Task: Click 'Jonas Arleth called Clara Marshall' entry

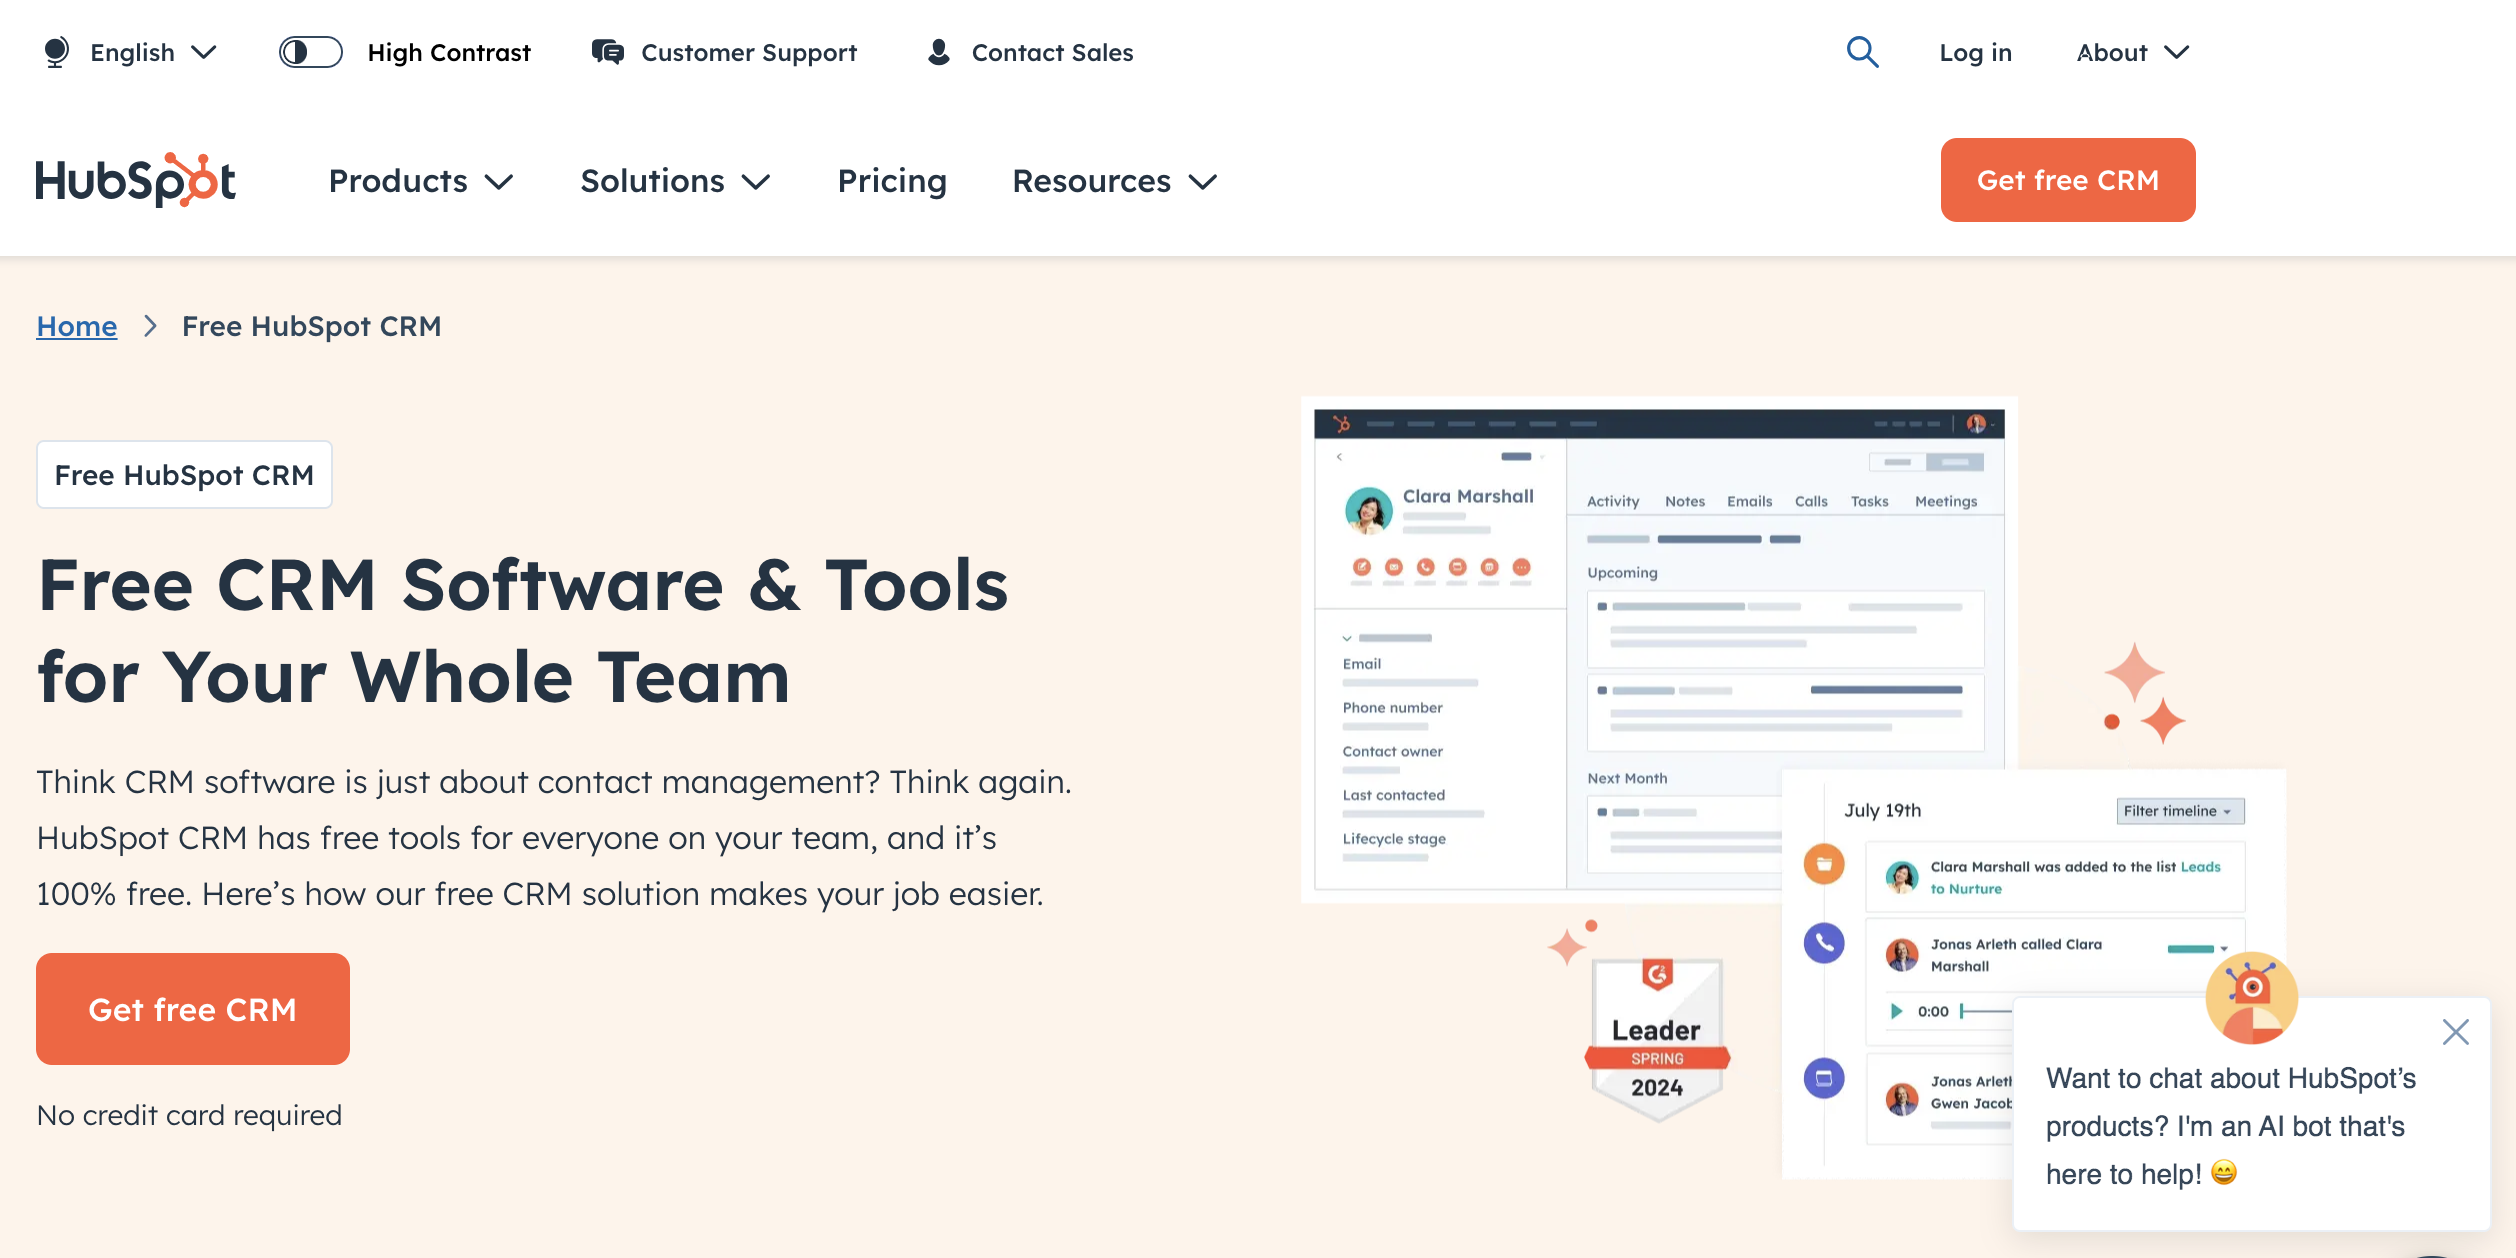Action: tap(2016, 955)
